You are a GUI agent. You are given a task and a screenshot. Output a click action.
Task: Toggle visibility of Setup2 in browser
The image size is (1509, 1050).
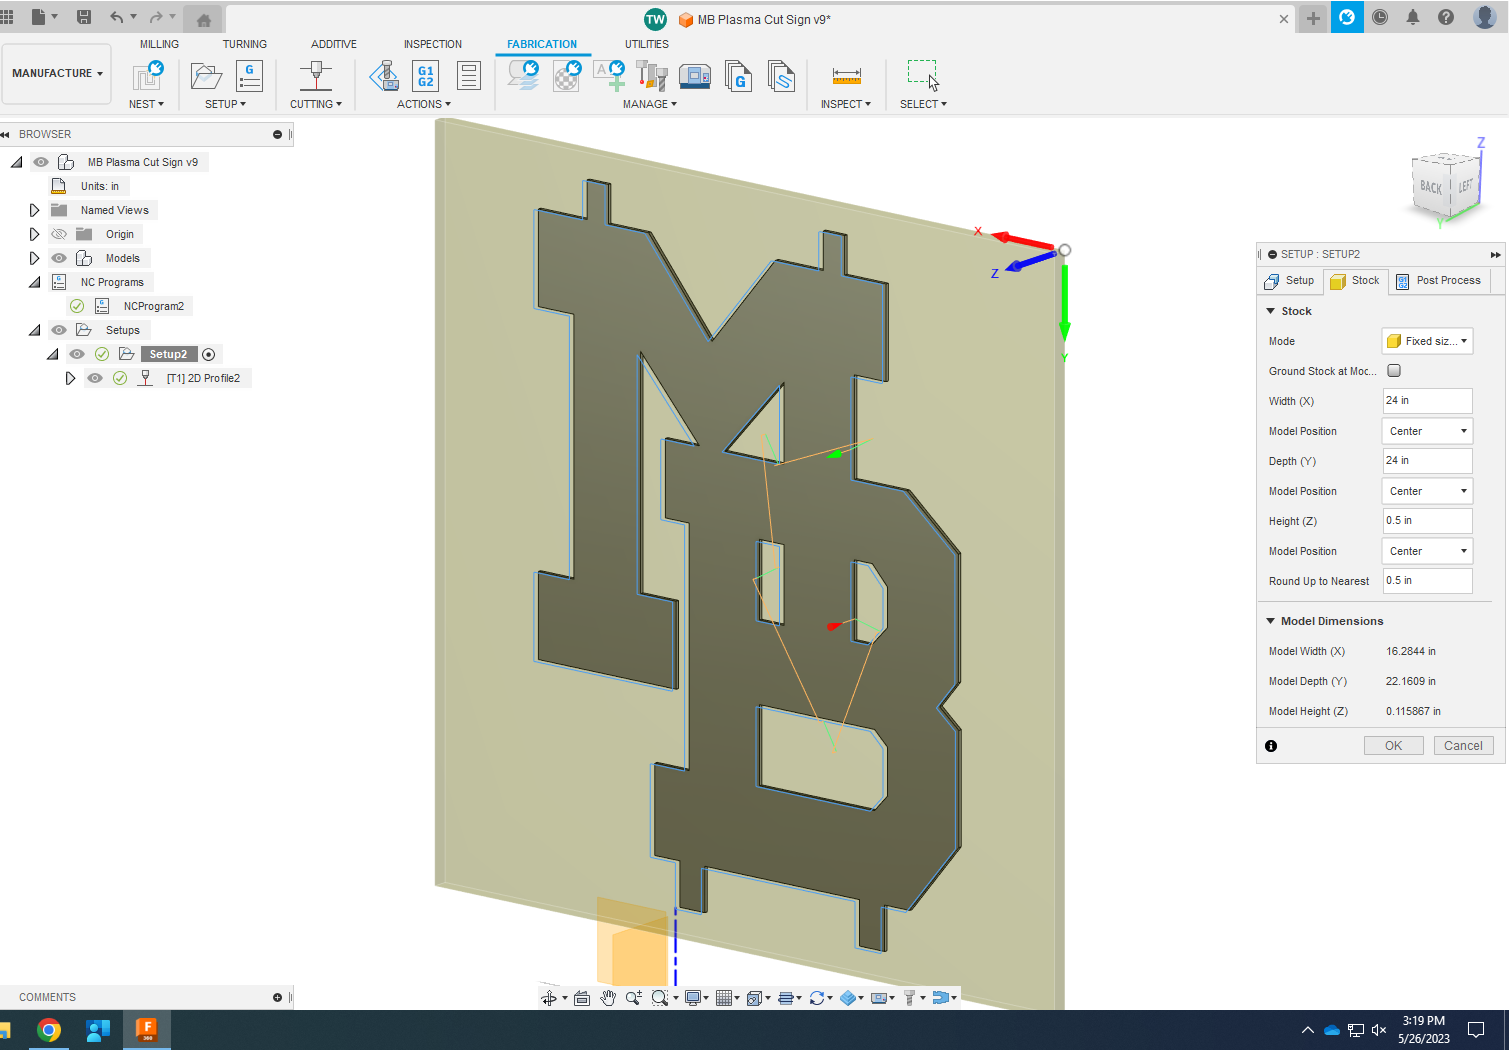(x=77, y=353)
